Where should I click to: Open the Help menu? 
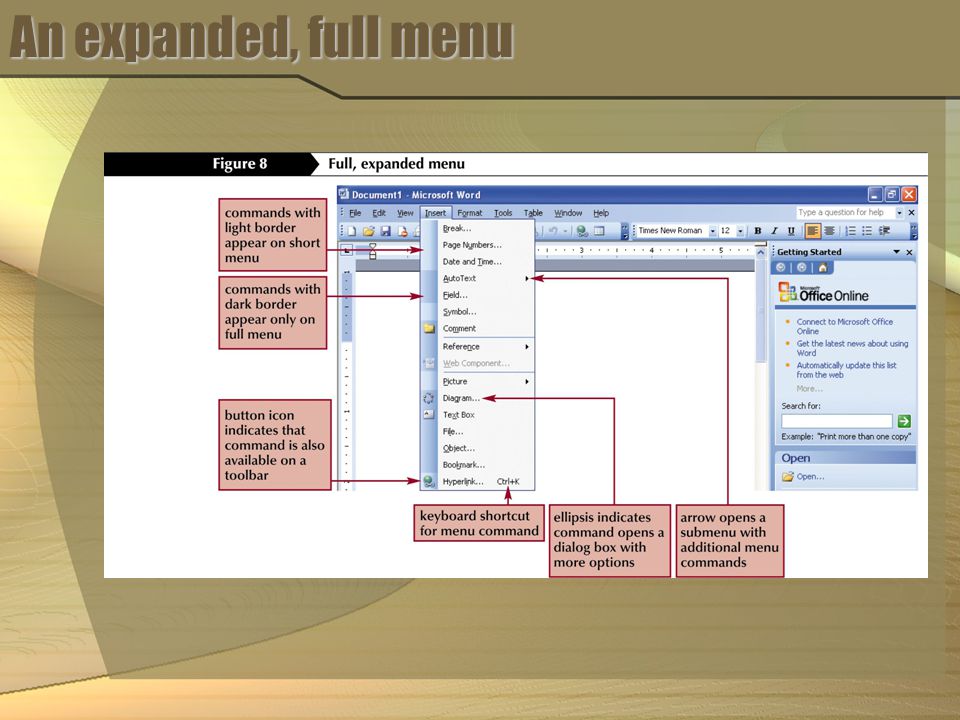click(x=601, y=213)
